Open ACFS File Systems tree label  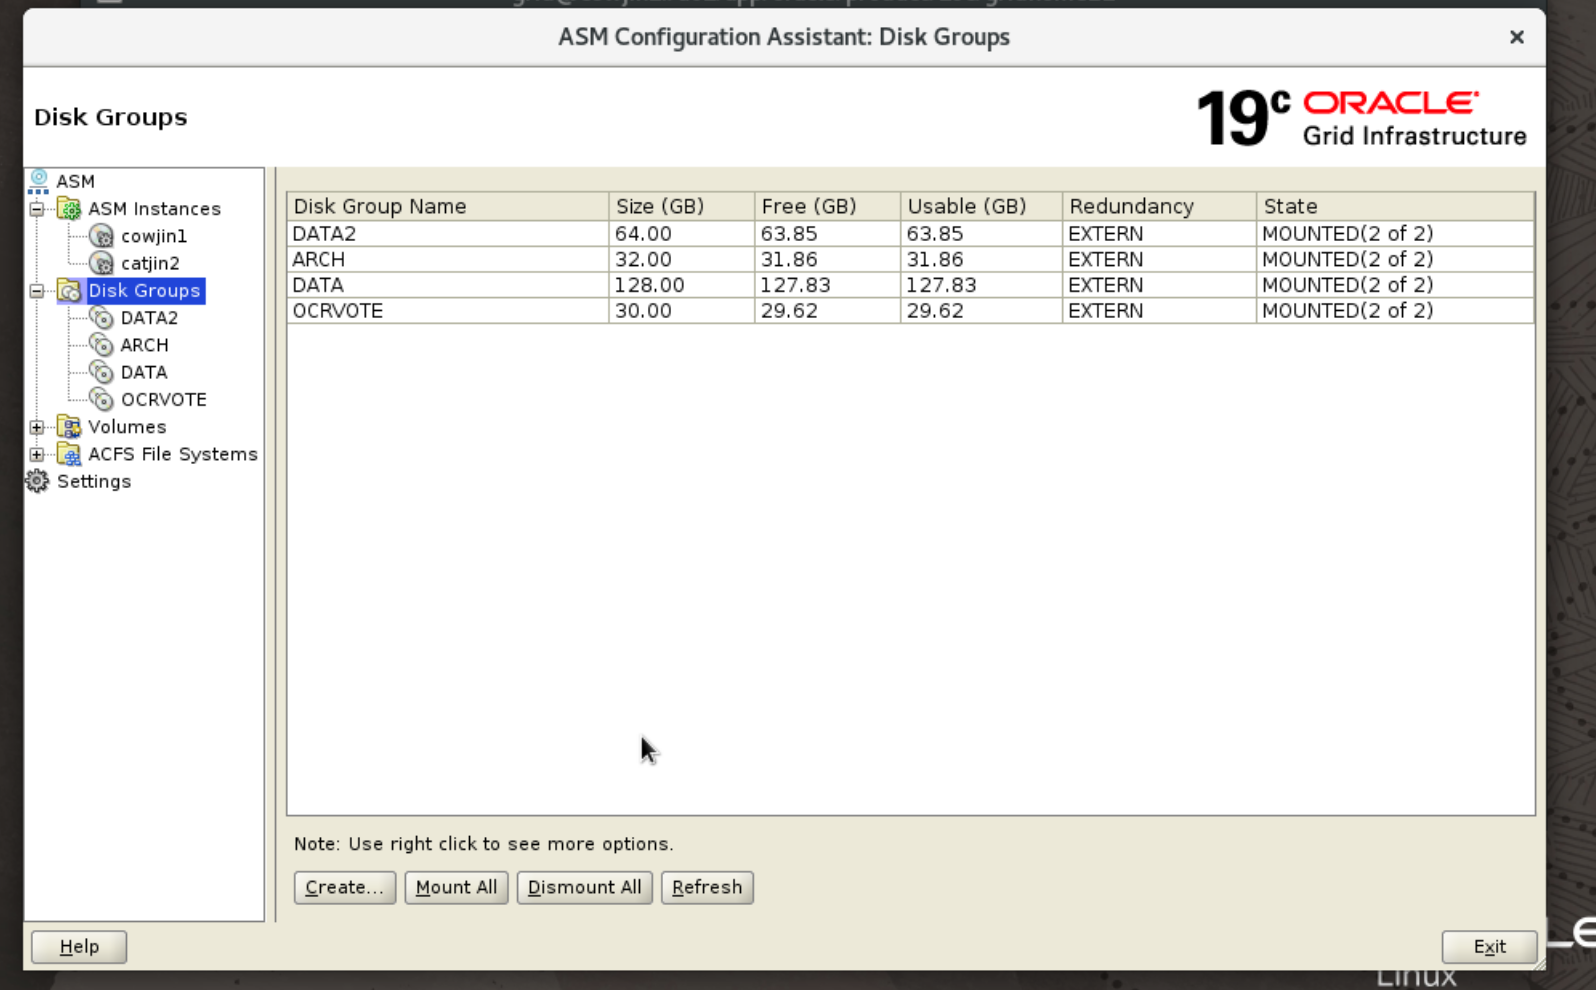pos(172,454)
